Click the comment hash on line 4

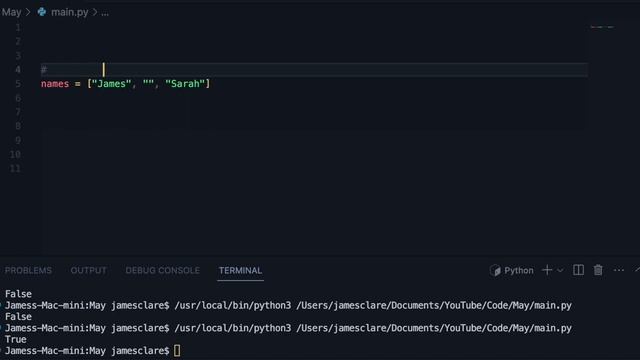click(44, 70)
